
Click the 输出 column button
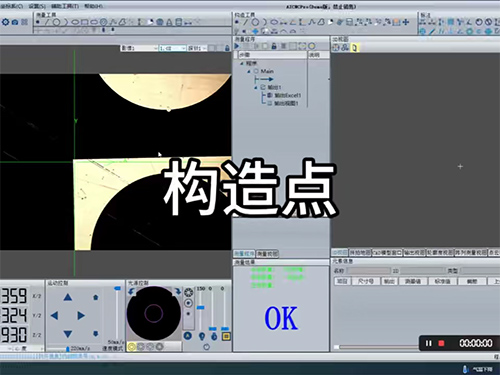point(389,281)
